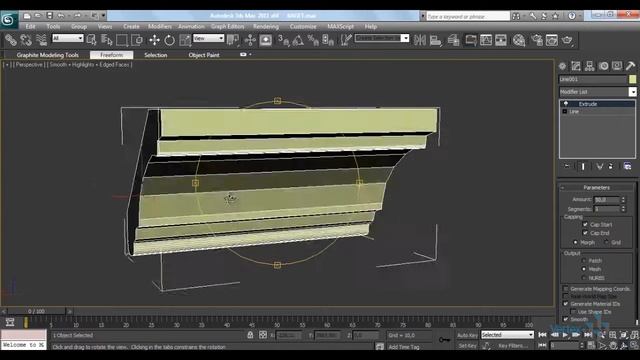Open the Edit menu
640x360 pixels.
[x=30, y=27]
